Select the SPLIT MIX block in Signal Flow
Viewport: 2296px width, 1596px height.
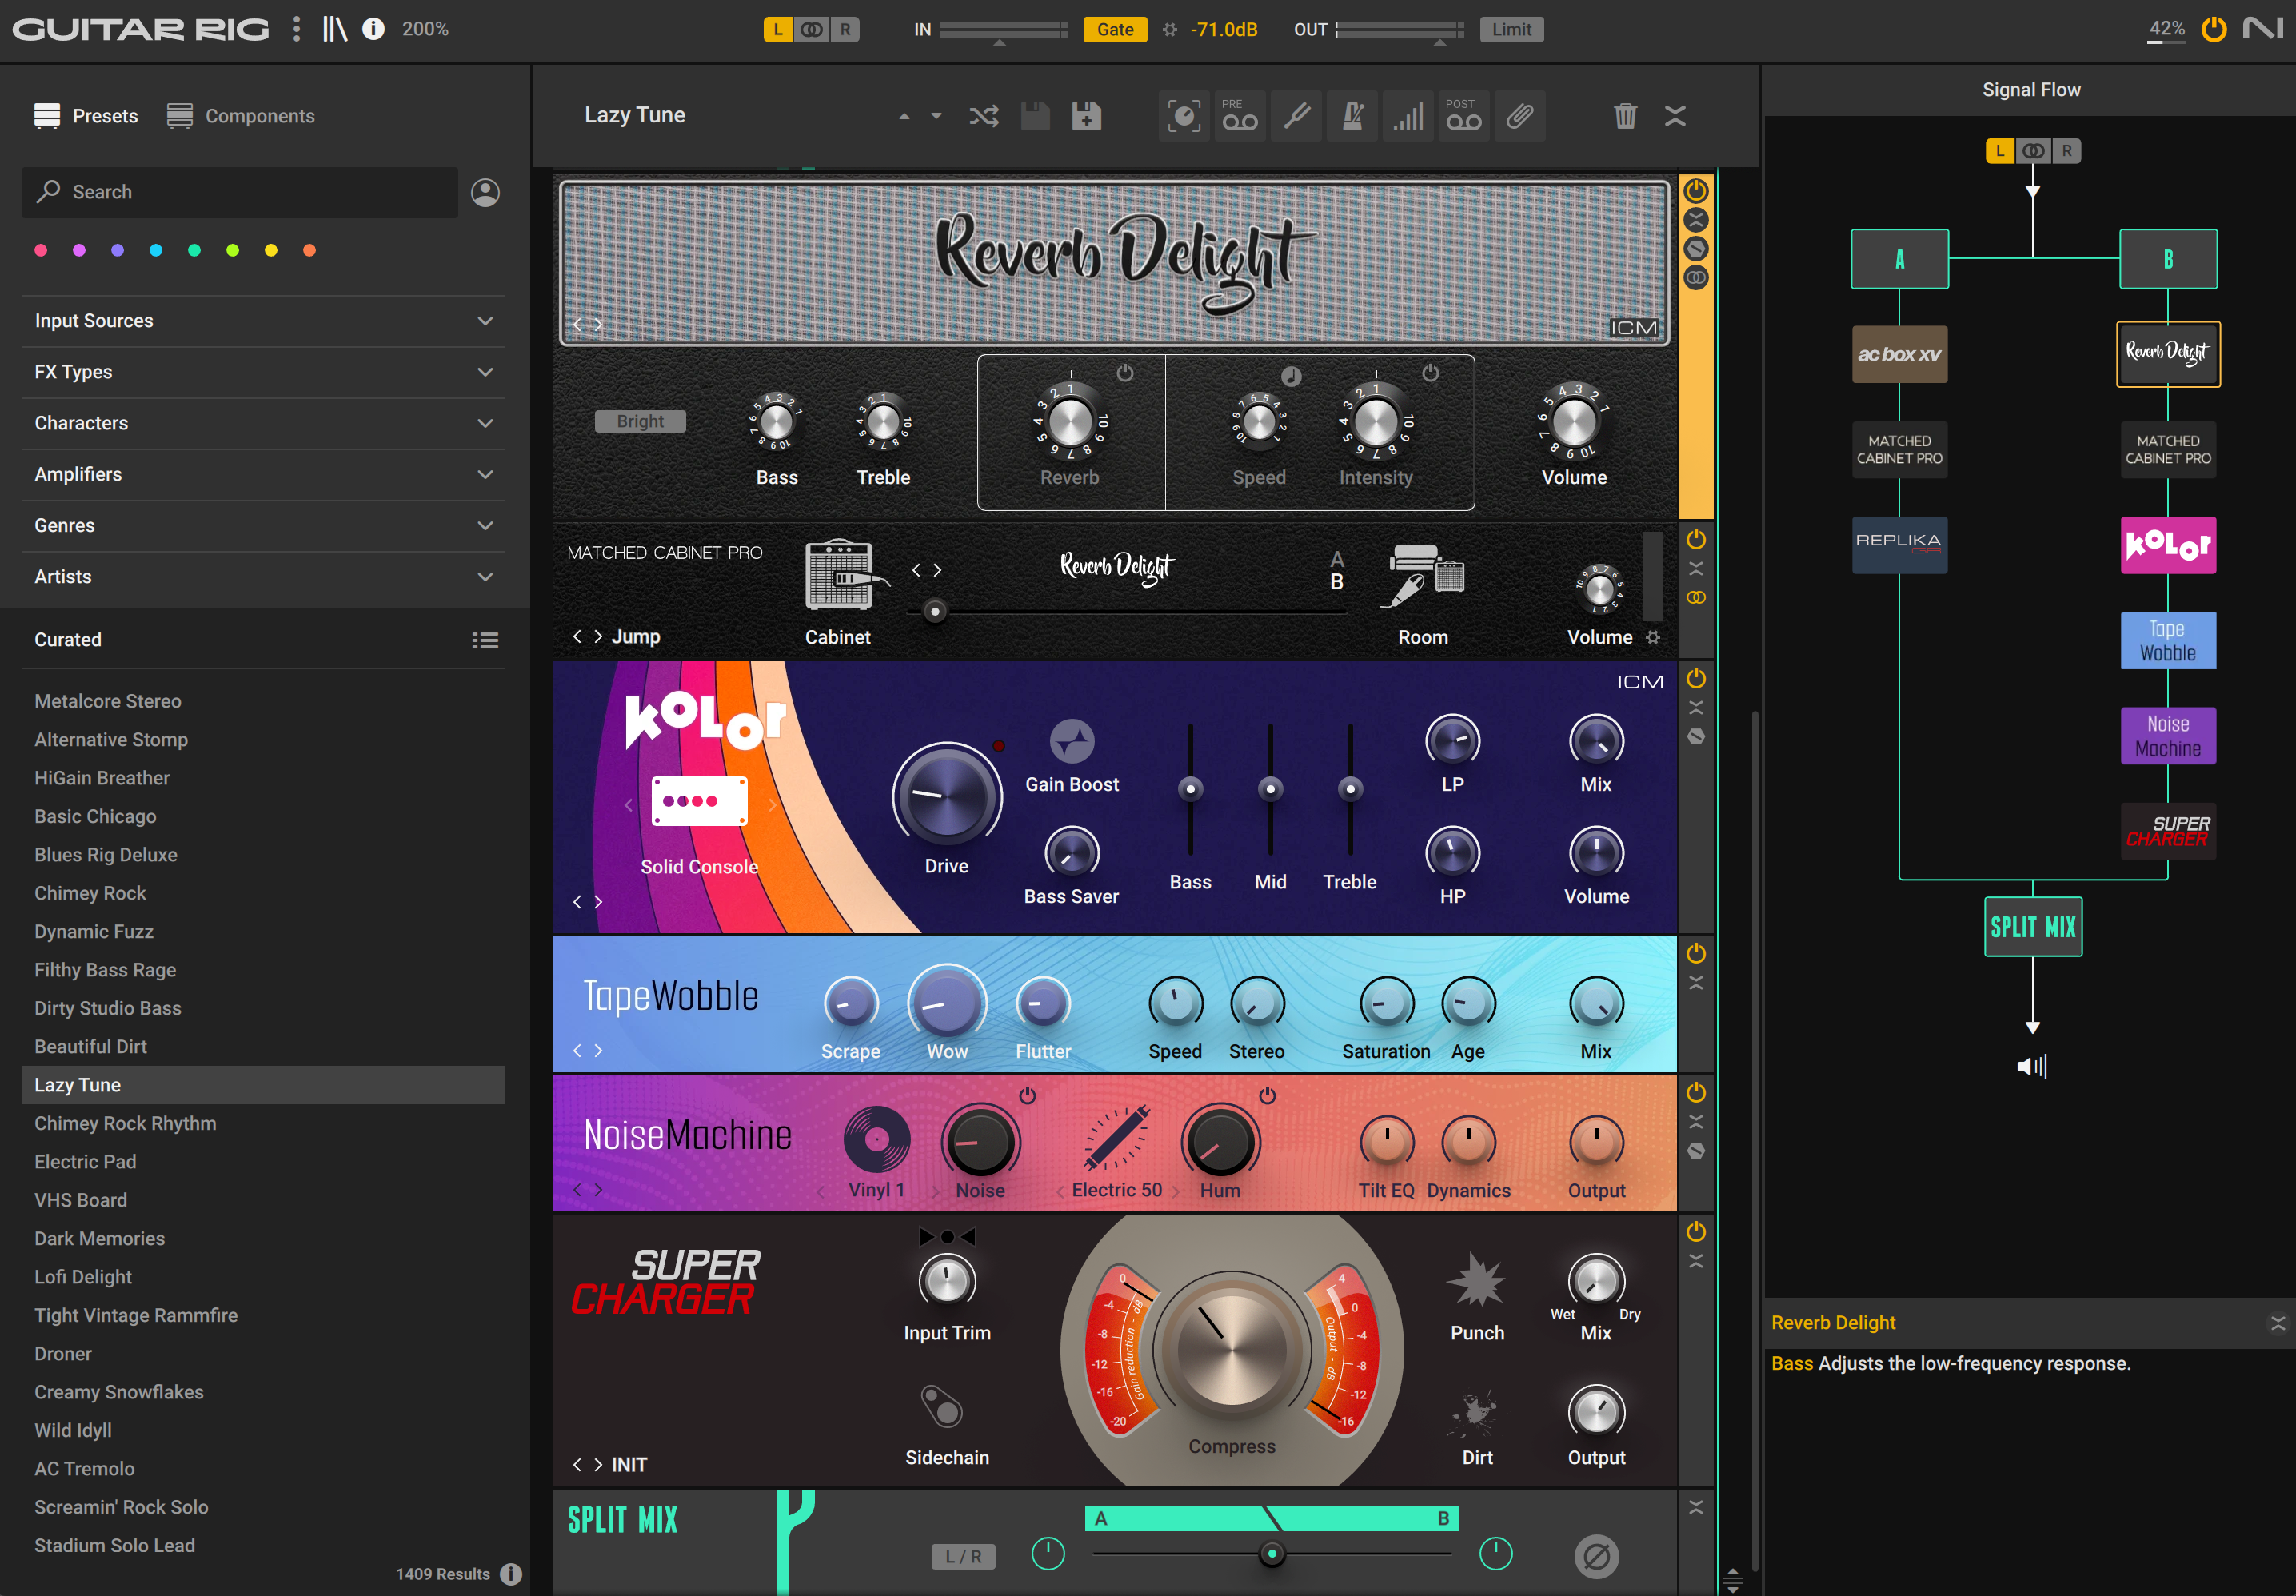2033,926
